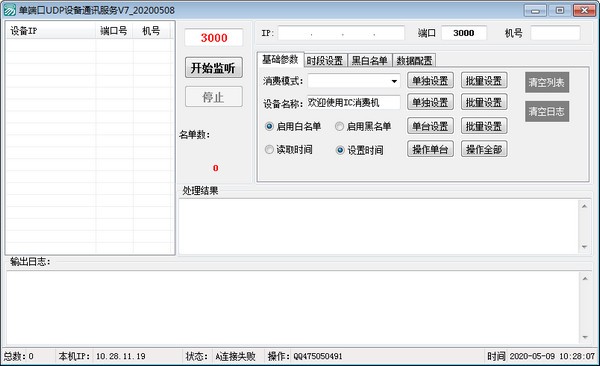Focus the 机号 input field at top
Screen dimensions: 600x366
[x=555, y=33]
